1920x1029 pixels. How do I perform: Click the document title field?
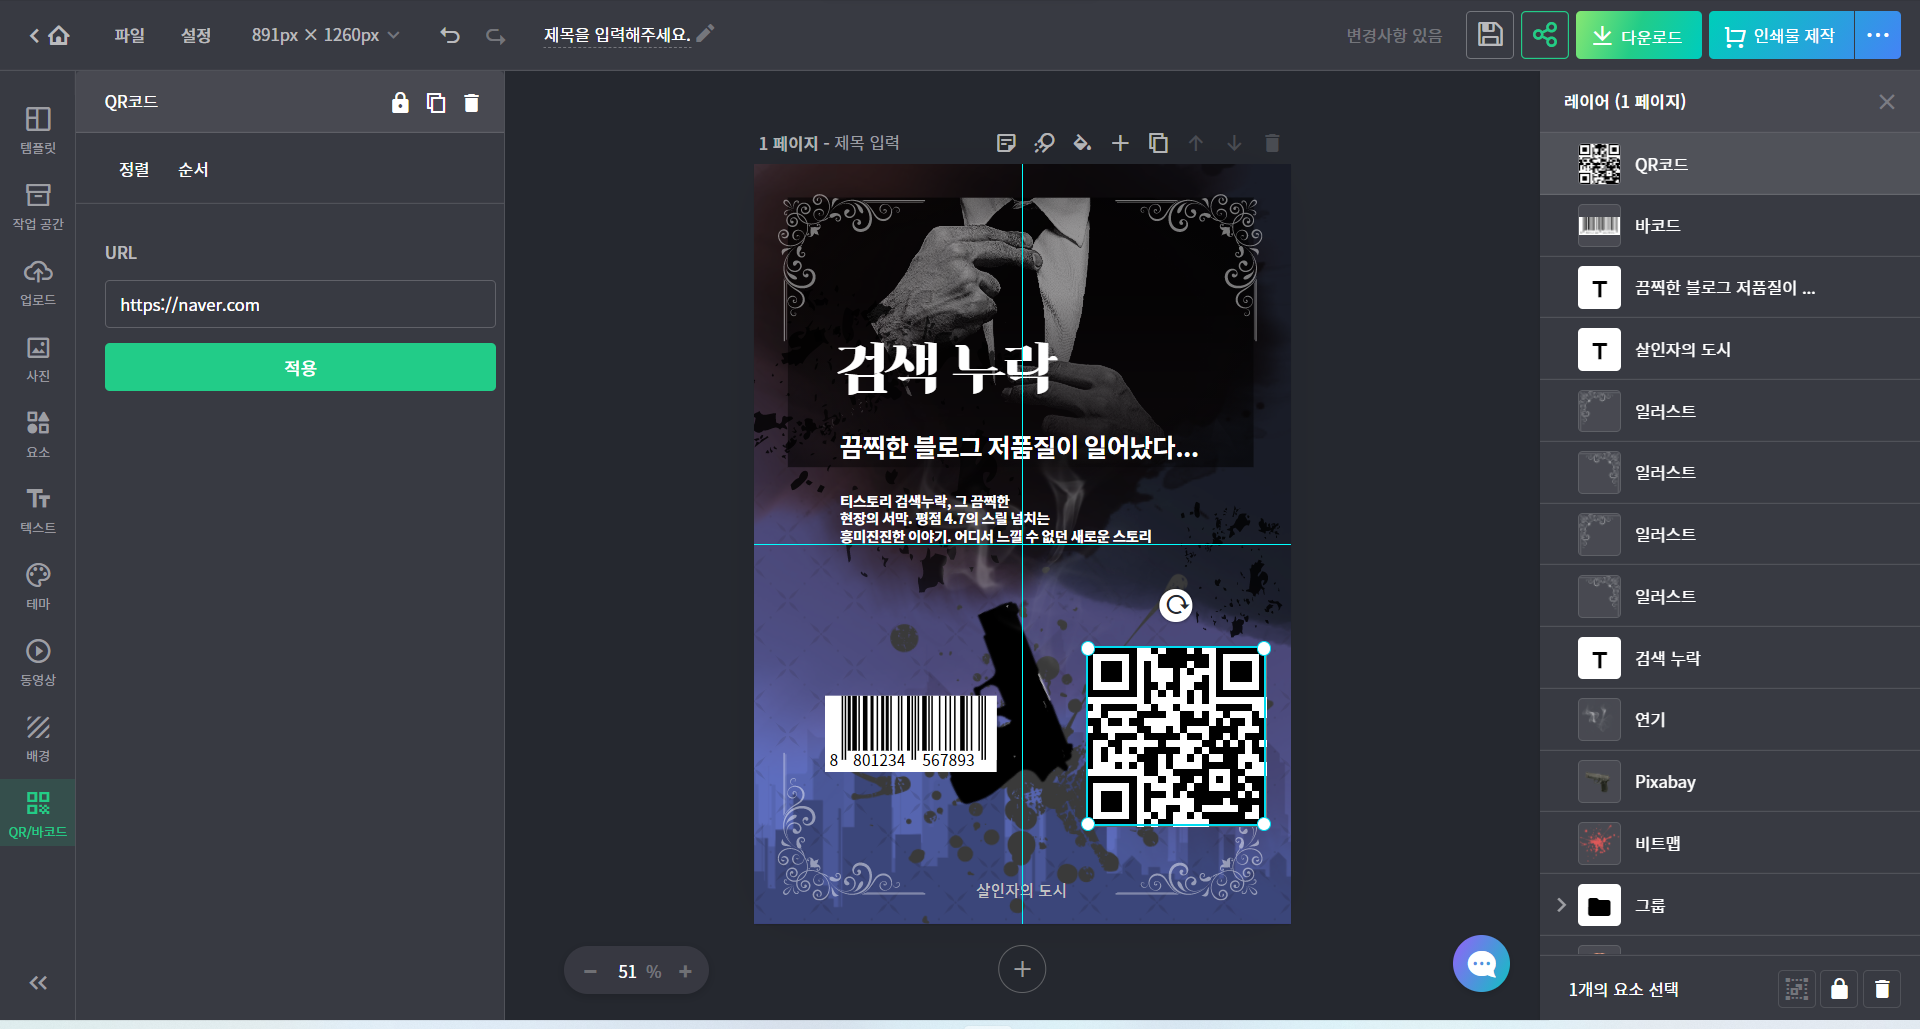617,35
